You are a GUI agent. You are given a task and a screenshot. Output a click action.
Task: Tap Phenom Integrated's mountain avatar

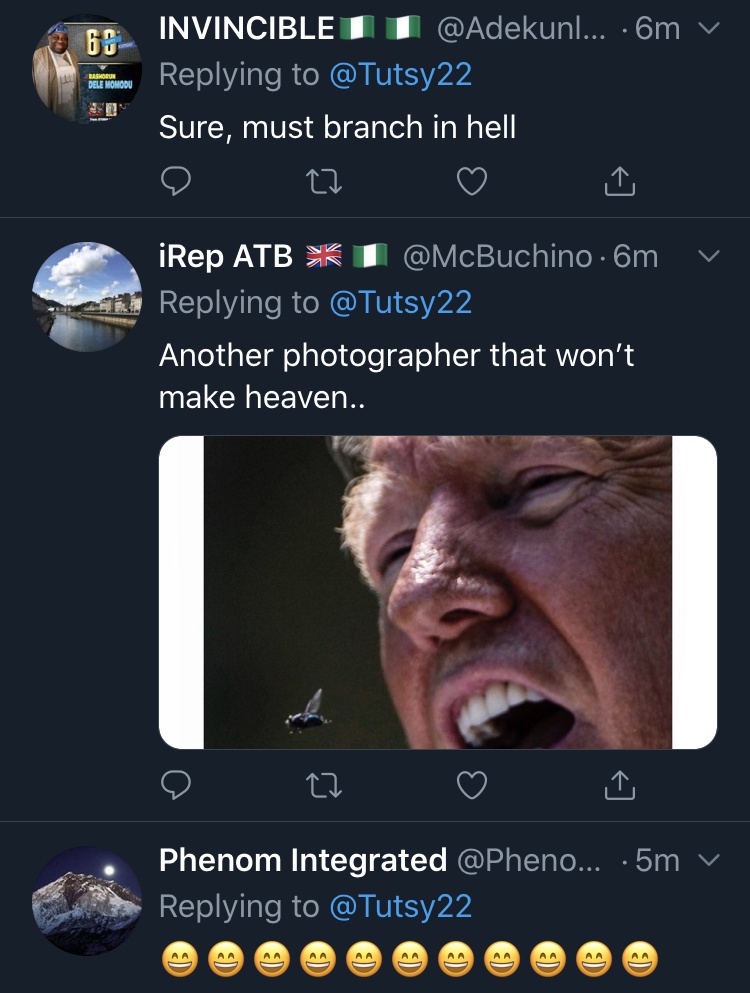pyautogui.click(x=87, y=900)
